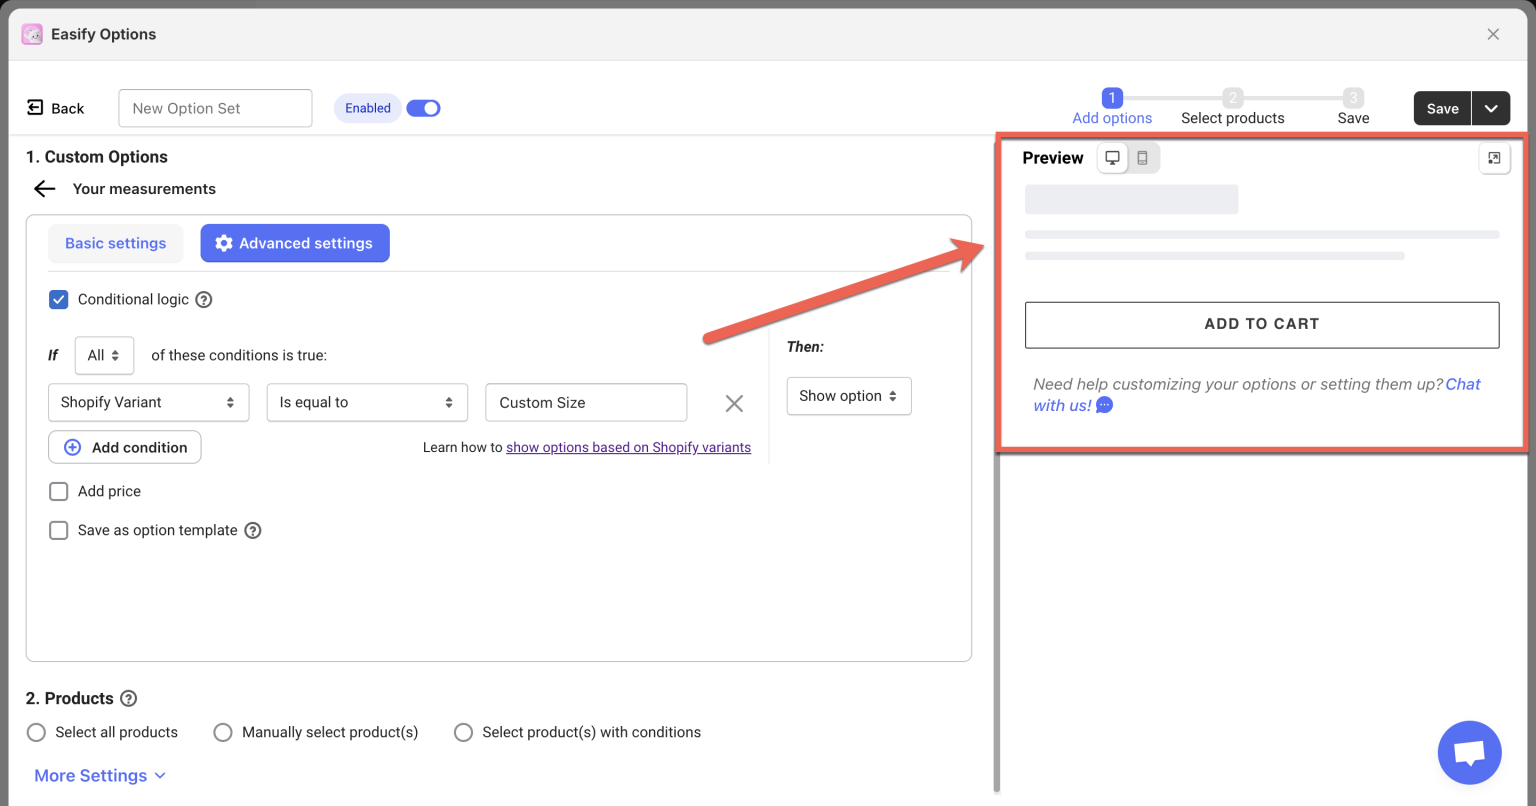
Task: Switch preview to mobile view
Action: (1142, 157)
